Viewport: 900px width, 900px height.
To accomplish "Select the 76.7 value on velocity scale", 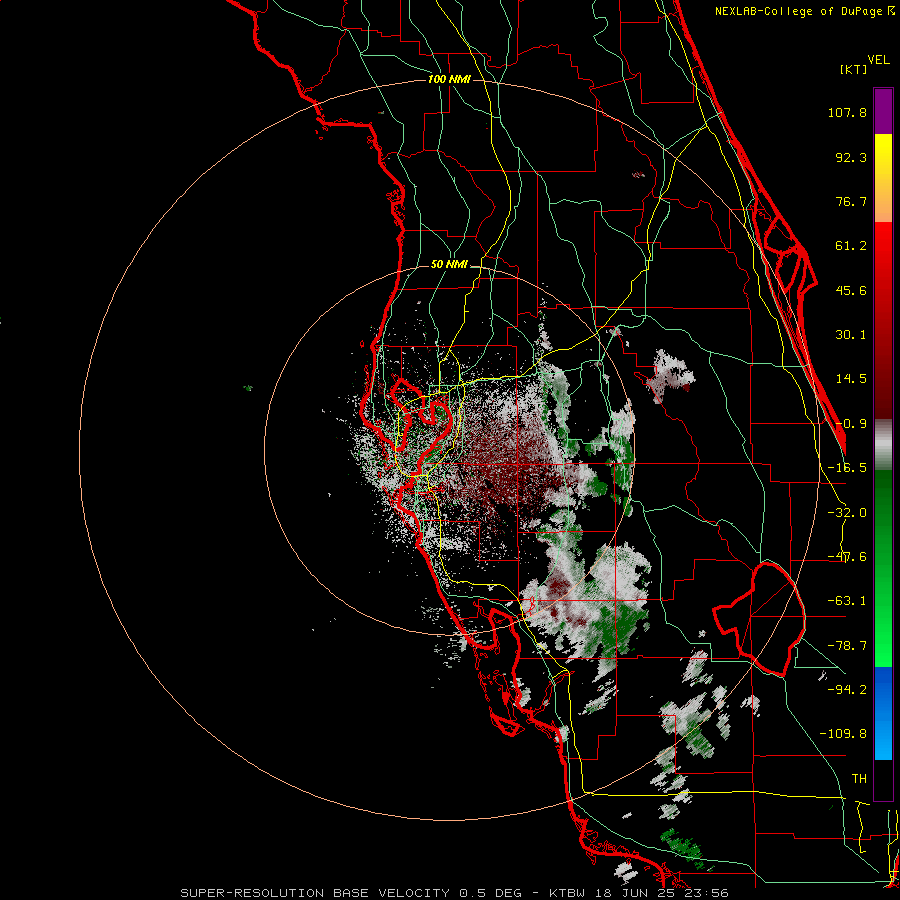I will tap(851, 201).
